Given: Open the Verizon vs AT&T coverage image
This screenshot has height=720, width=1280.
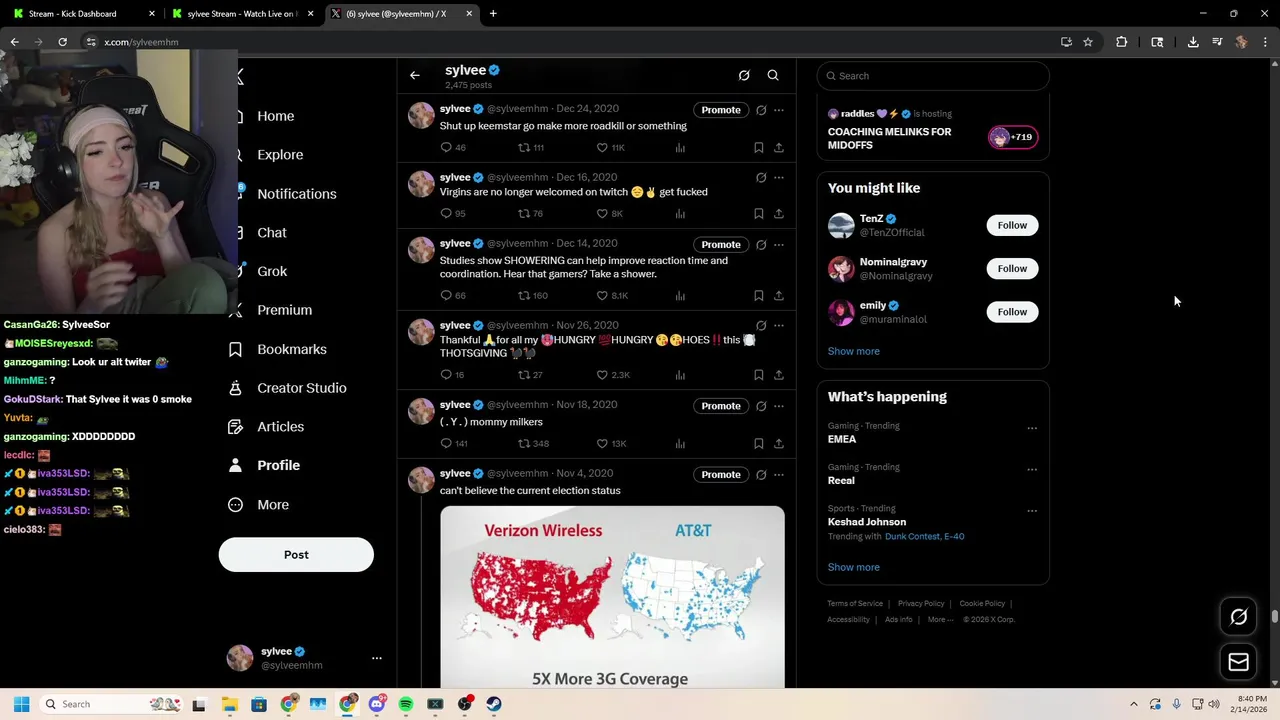Looking at the screenshot, I should coord(612,597).
